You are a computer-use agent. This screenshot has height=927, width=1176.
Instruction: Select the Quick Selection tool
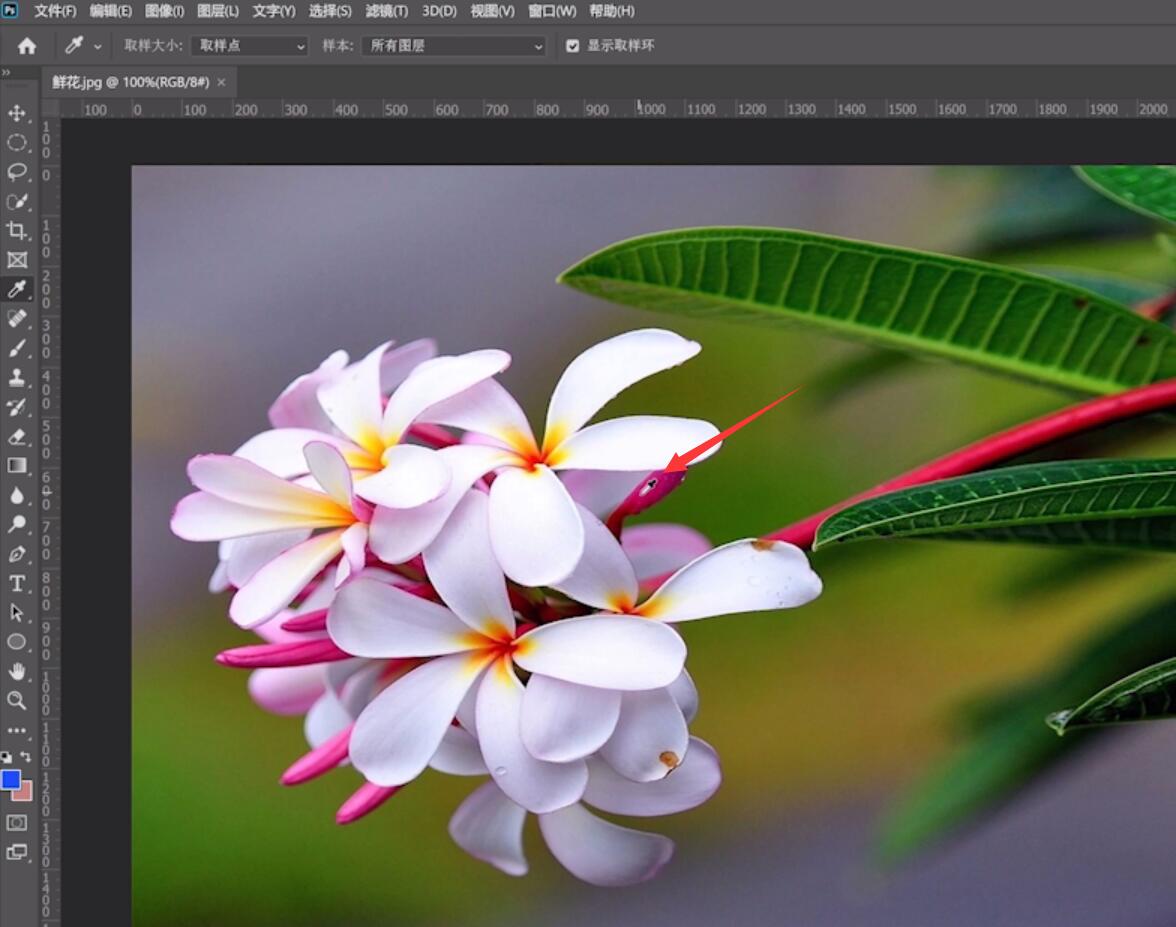16,201
